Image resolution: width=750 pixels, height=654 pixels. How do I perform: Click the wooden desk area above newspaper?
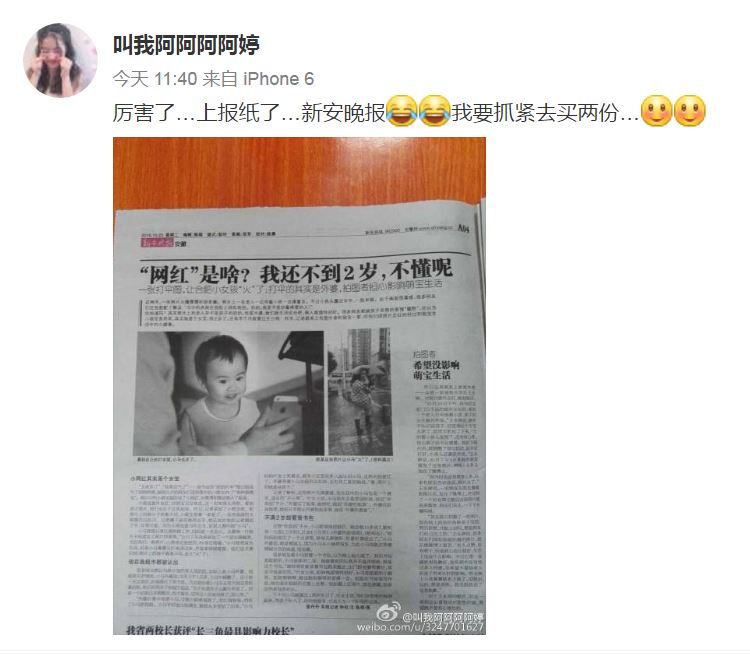[x=297, y=170]
